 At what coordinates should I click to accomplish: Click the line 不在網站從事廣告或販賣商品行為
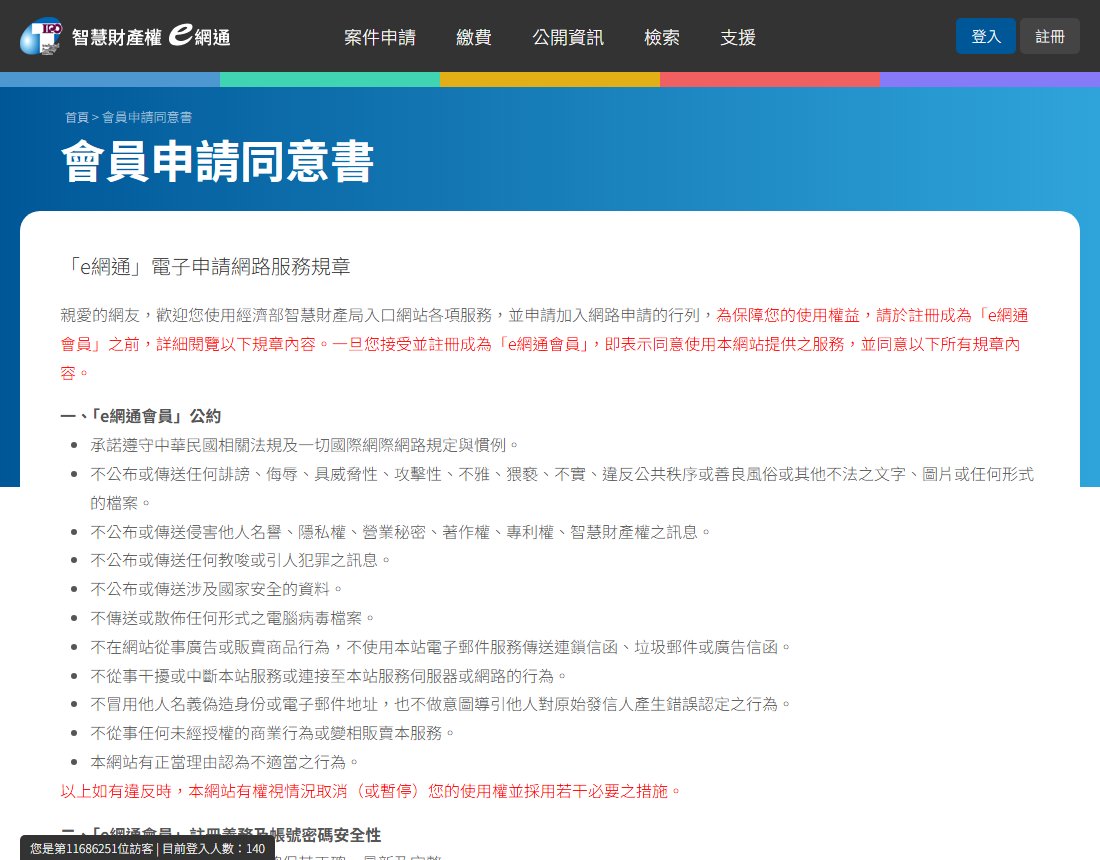(441, 647)
